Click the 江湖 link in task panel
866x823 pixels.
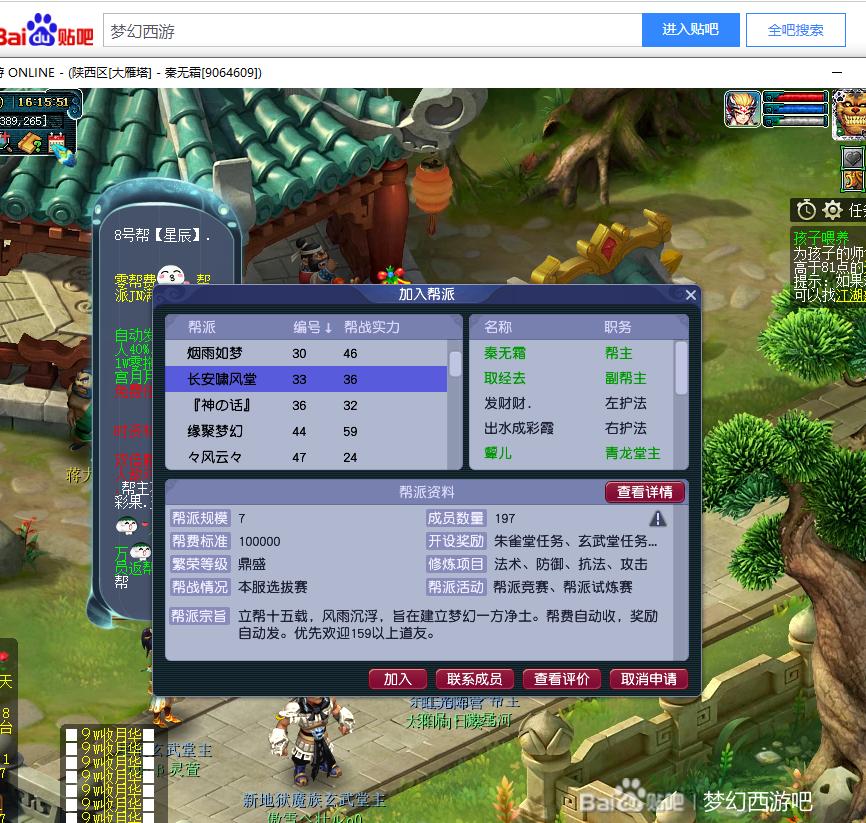tap(851, 295)
